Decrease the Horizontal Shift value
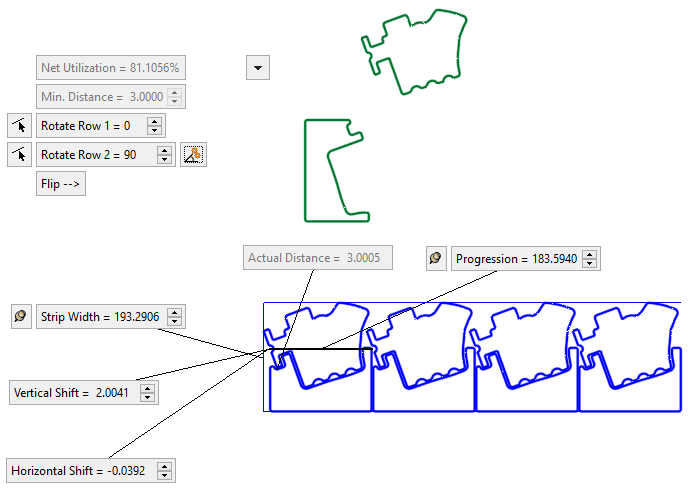688x489 pixels. 165,475
